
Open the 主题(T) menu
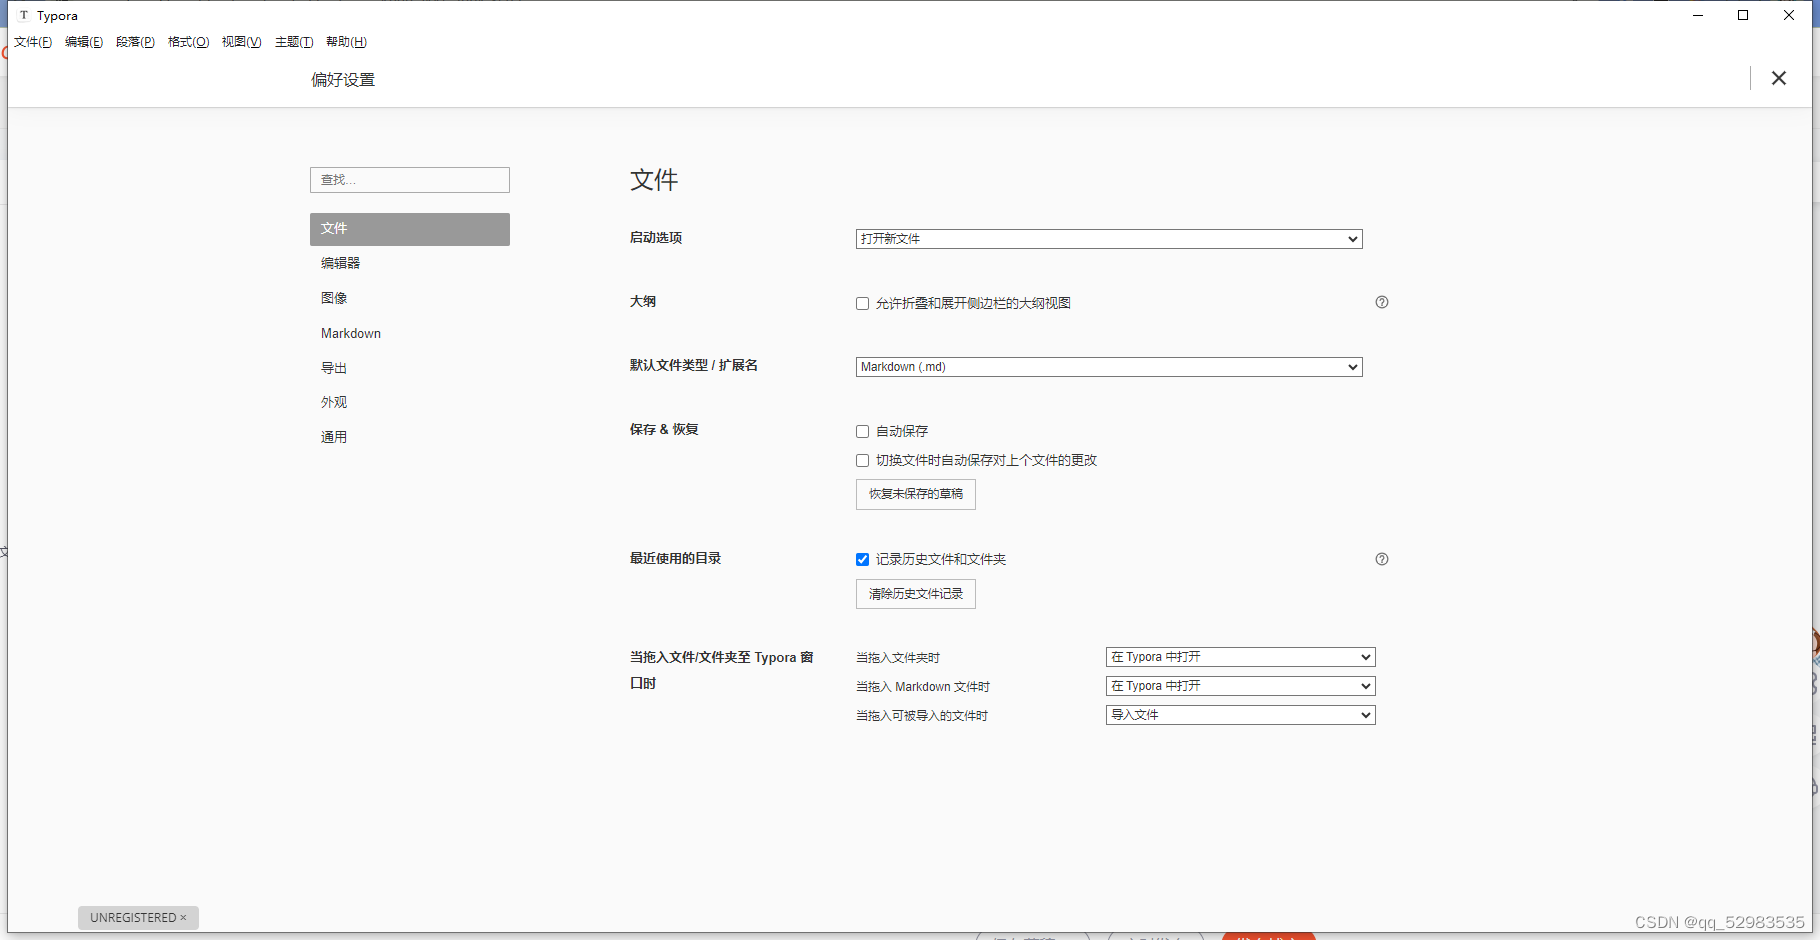click(294, 42)
